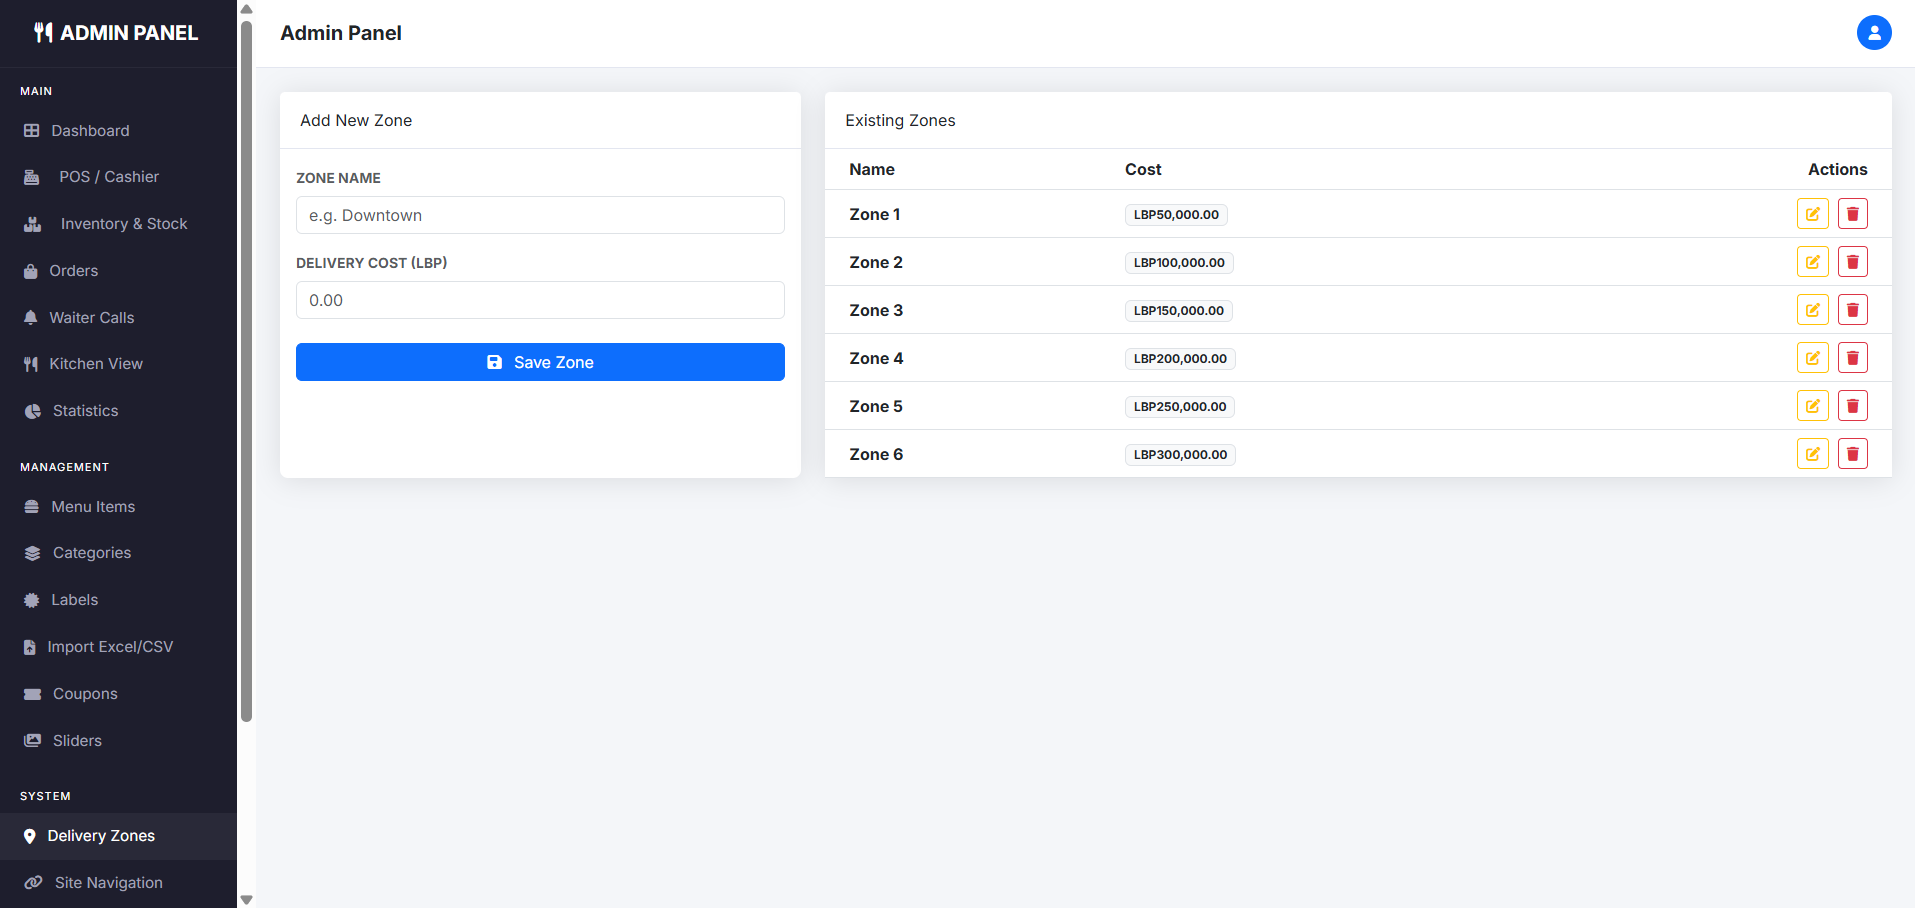Navigate to Kitchen View
The image size is (1915, 908).
coord(95,364)
